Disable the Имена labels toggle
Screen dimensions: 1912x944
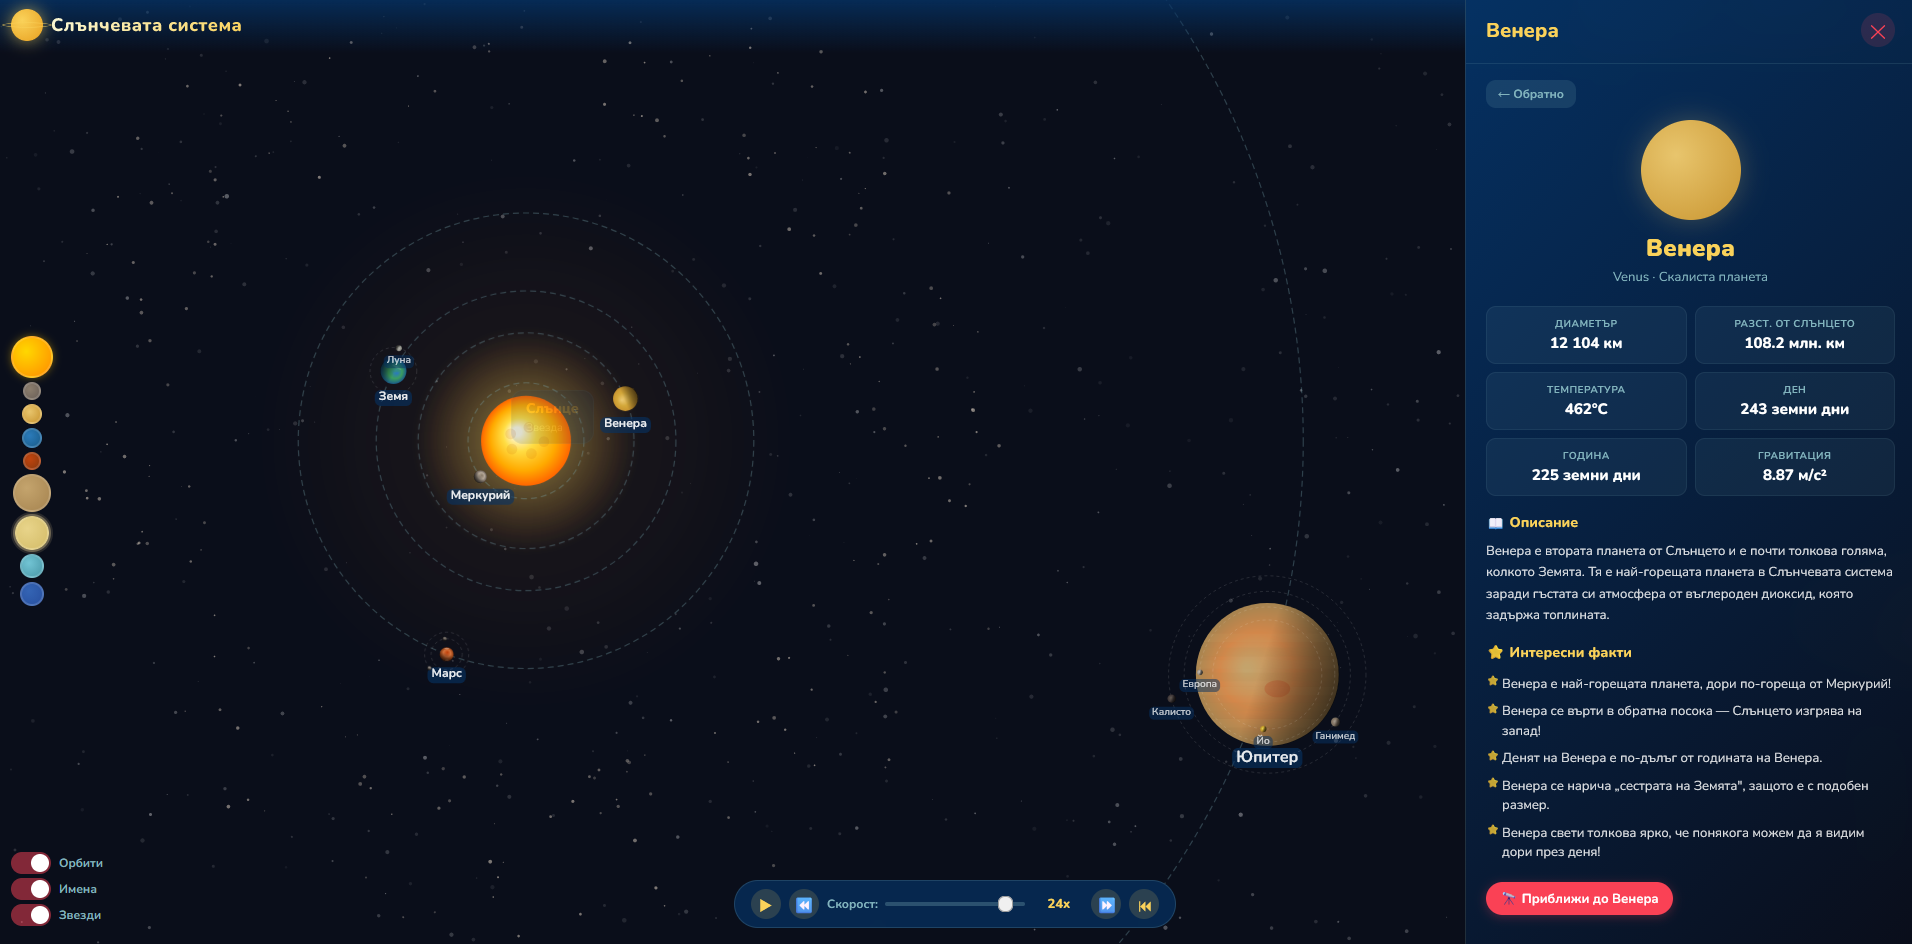[31, 889]
